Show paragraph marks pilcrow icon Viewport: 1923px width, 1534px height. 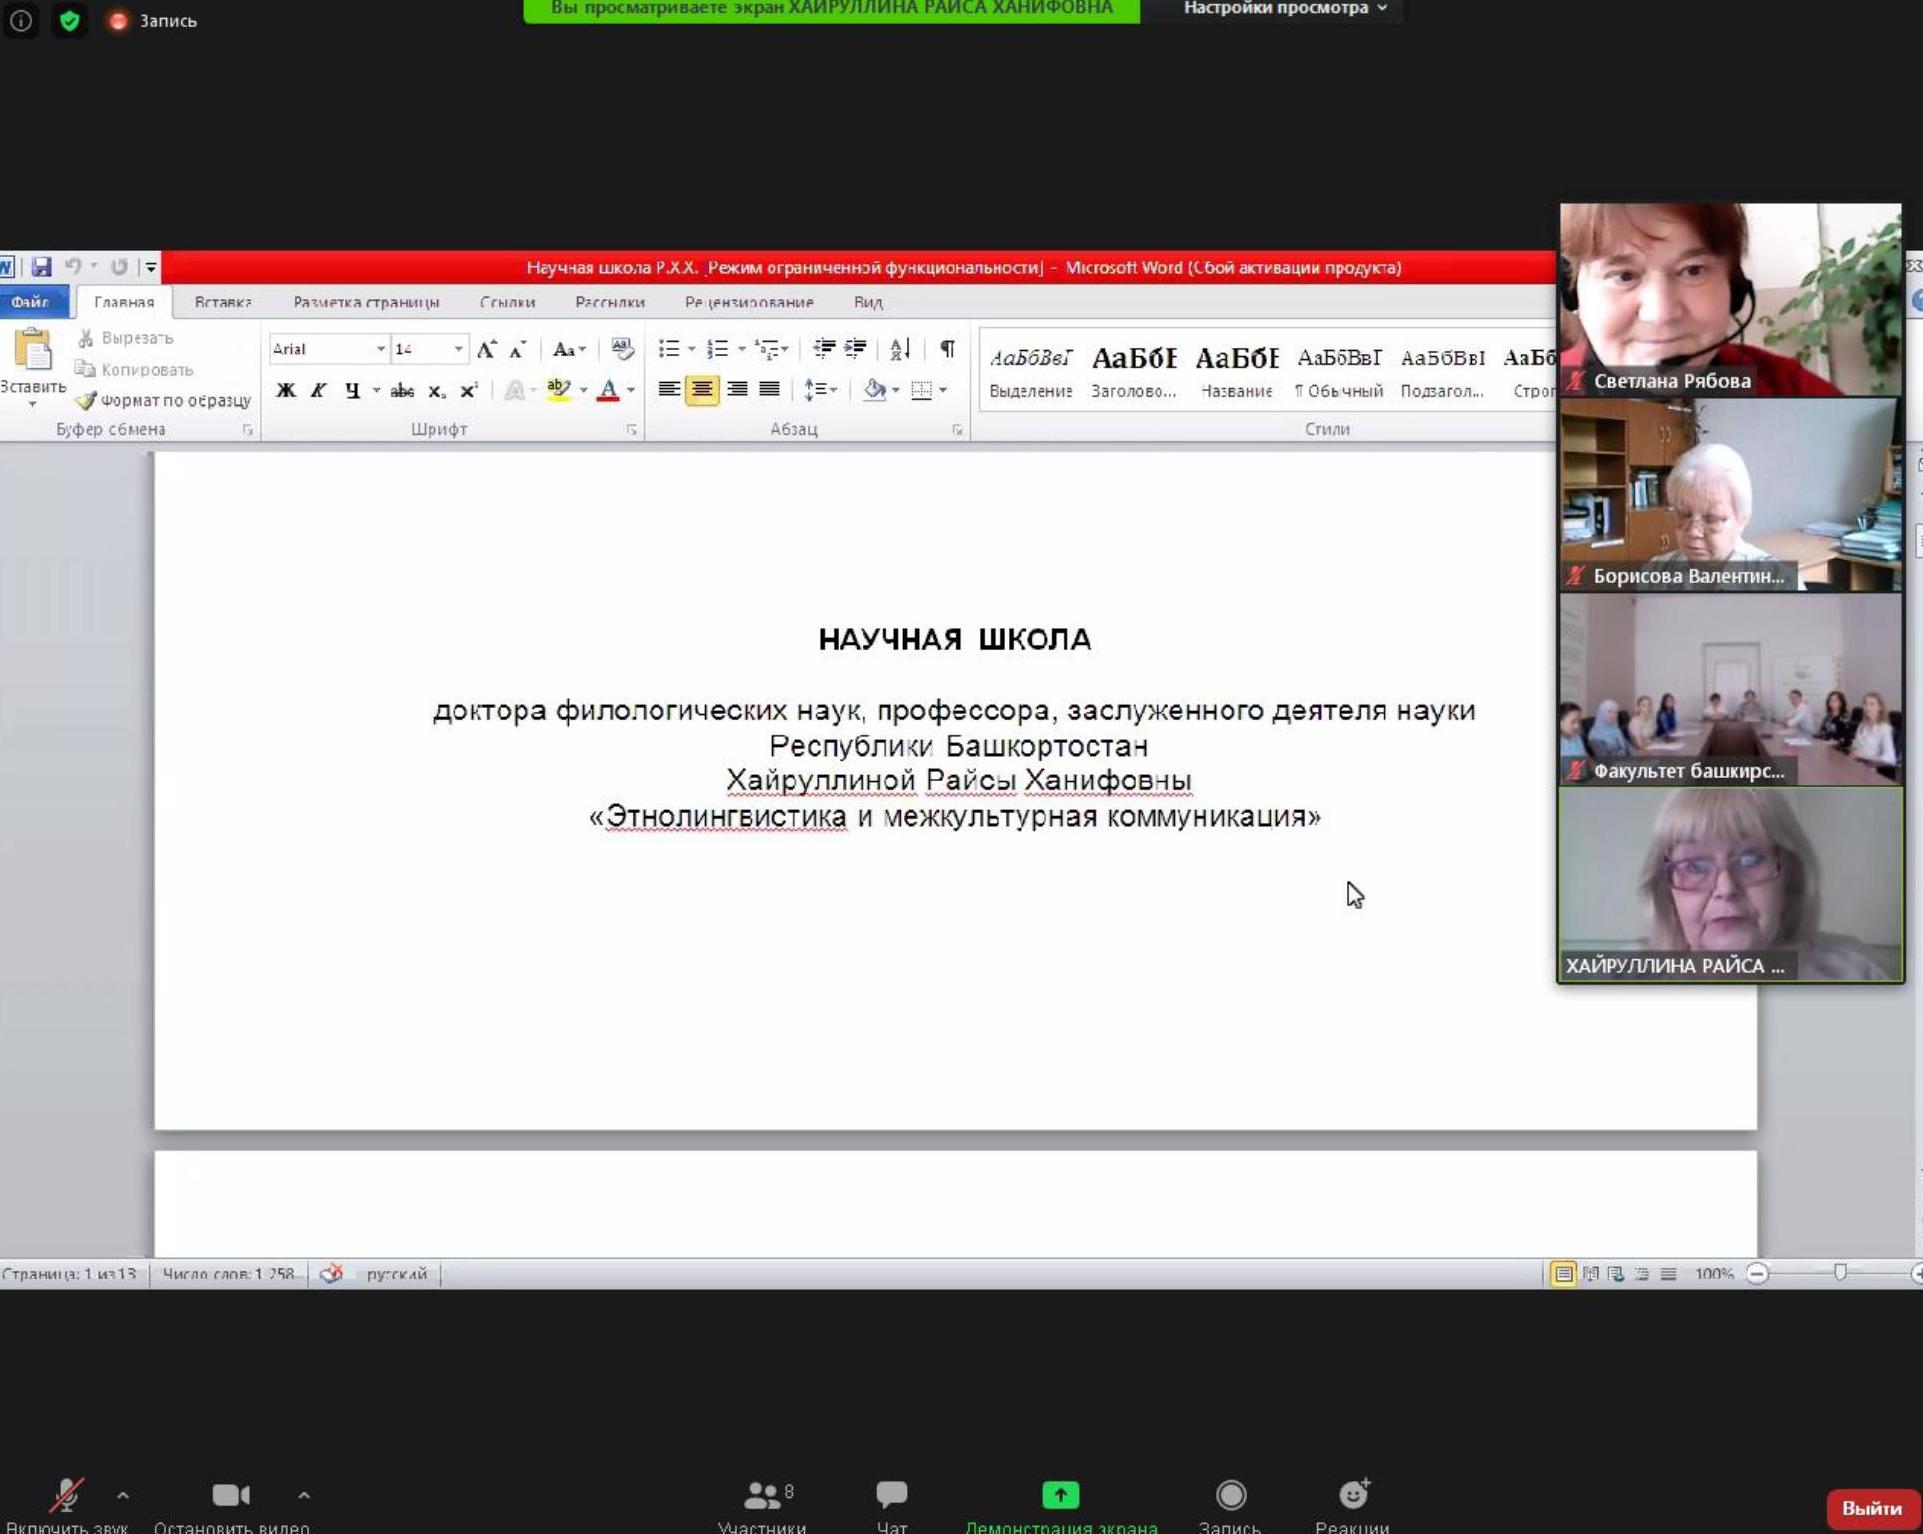947,349
